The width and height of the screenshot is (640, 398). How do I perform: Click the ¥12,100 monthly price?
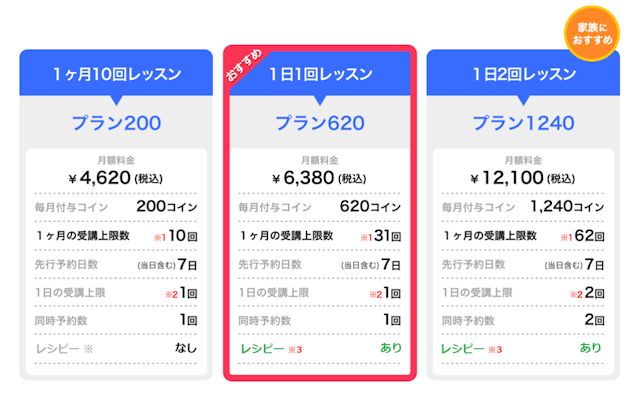pyautogui.click(x=523, y=178)
